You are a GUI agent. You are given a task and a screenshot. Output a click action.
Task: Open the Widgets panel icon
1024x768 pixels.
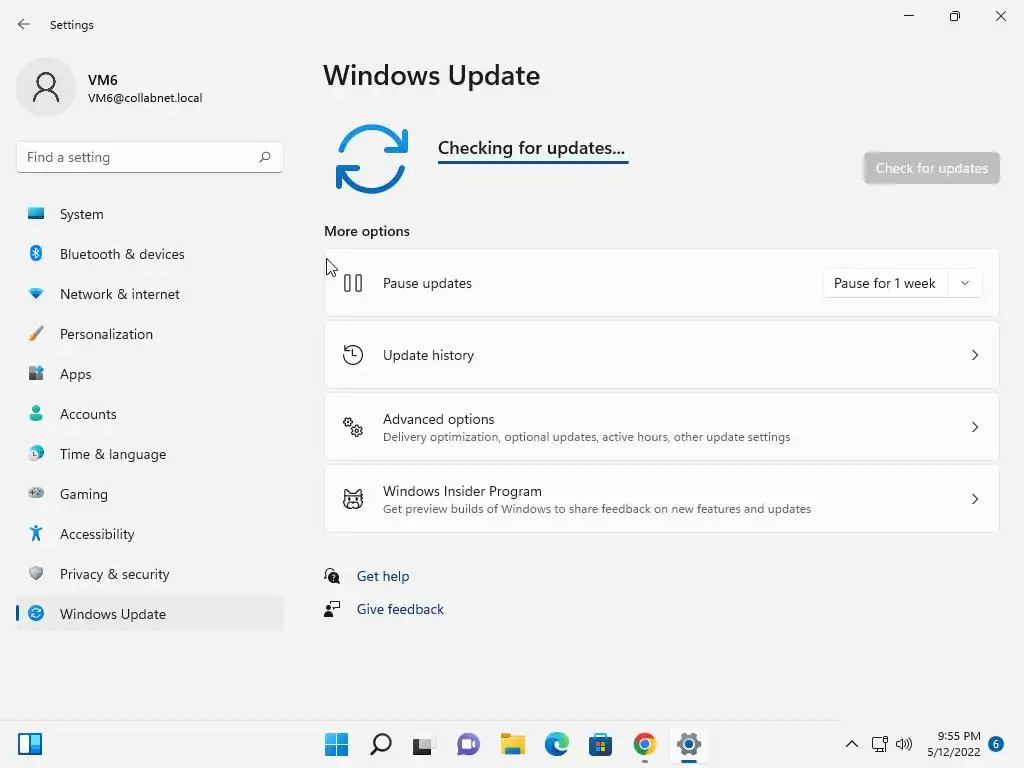pos(30,744)
